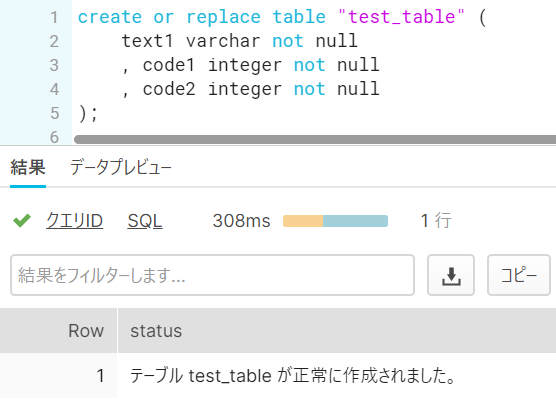Click the editor horizontal scrollbar
Screen dimensions: 556x402
(x=315, y=139)
